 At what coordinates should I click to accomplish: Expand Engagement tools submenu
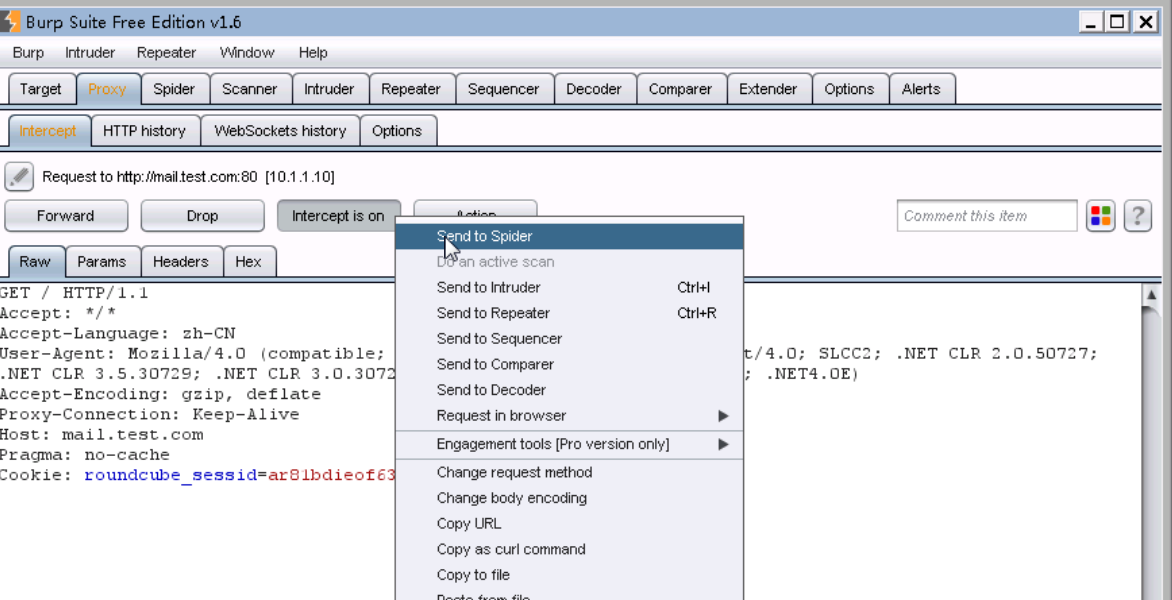(570, 445)
